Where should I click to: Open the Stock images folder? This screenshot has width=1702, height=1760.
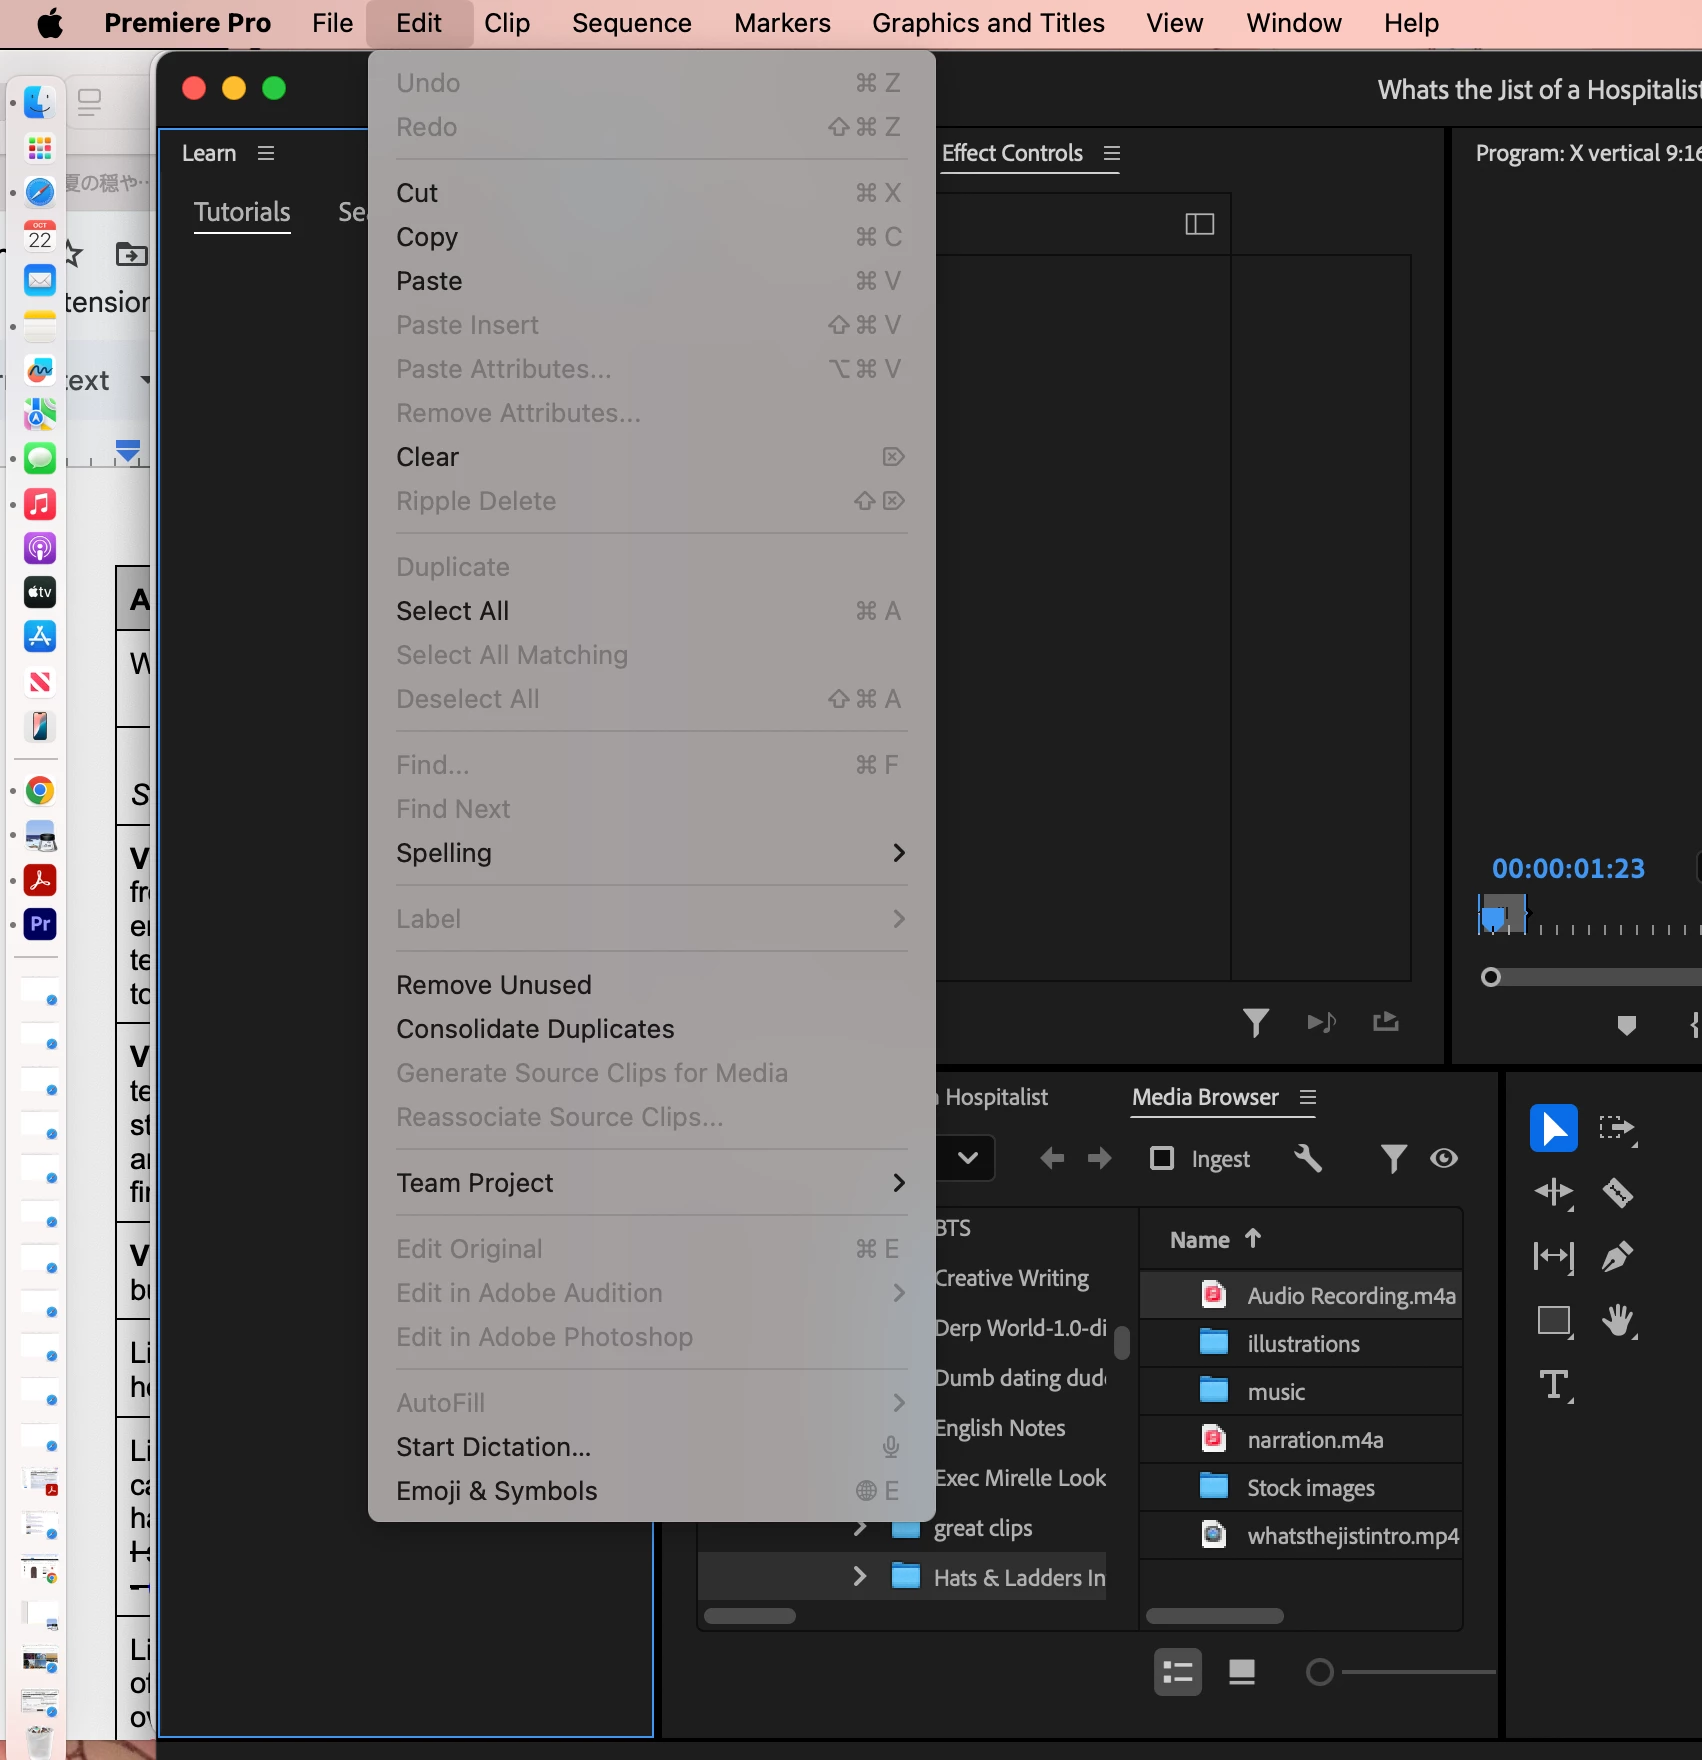pos(1301,1487)
